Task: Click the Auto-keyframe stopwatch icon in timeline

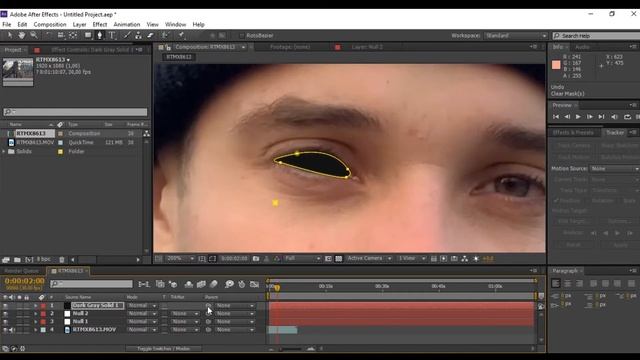Action: pyautogui.click(x=242, y=284)
